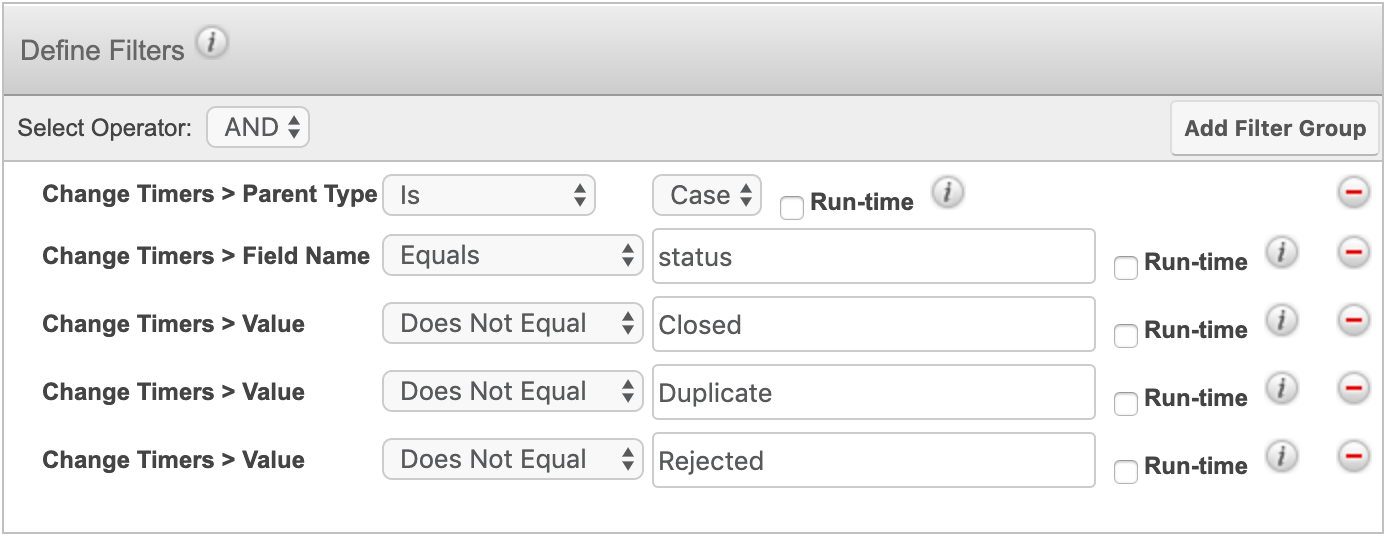Remove the Rejected value filter row
The width and height of the screenshot is (1386, 536).
tap(1353, 458)
